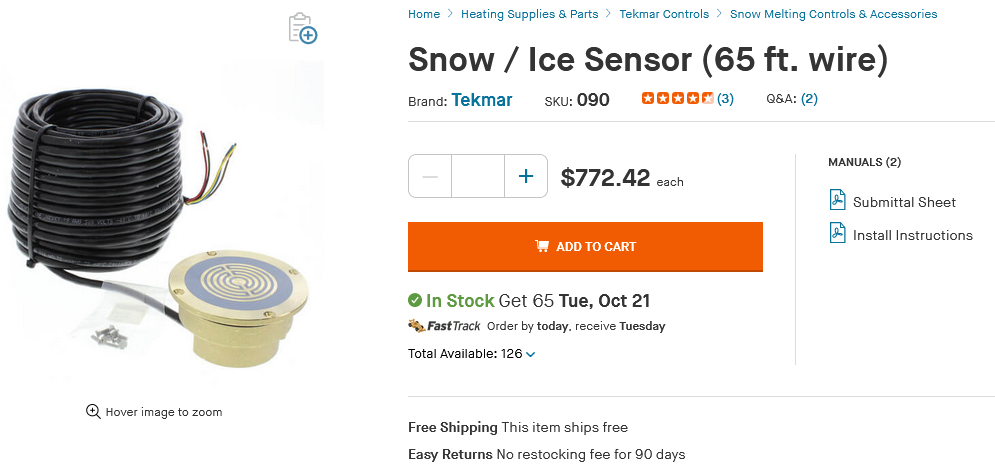Open the Home breadcrumb

click(424, 14)
